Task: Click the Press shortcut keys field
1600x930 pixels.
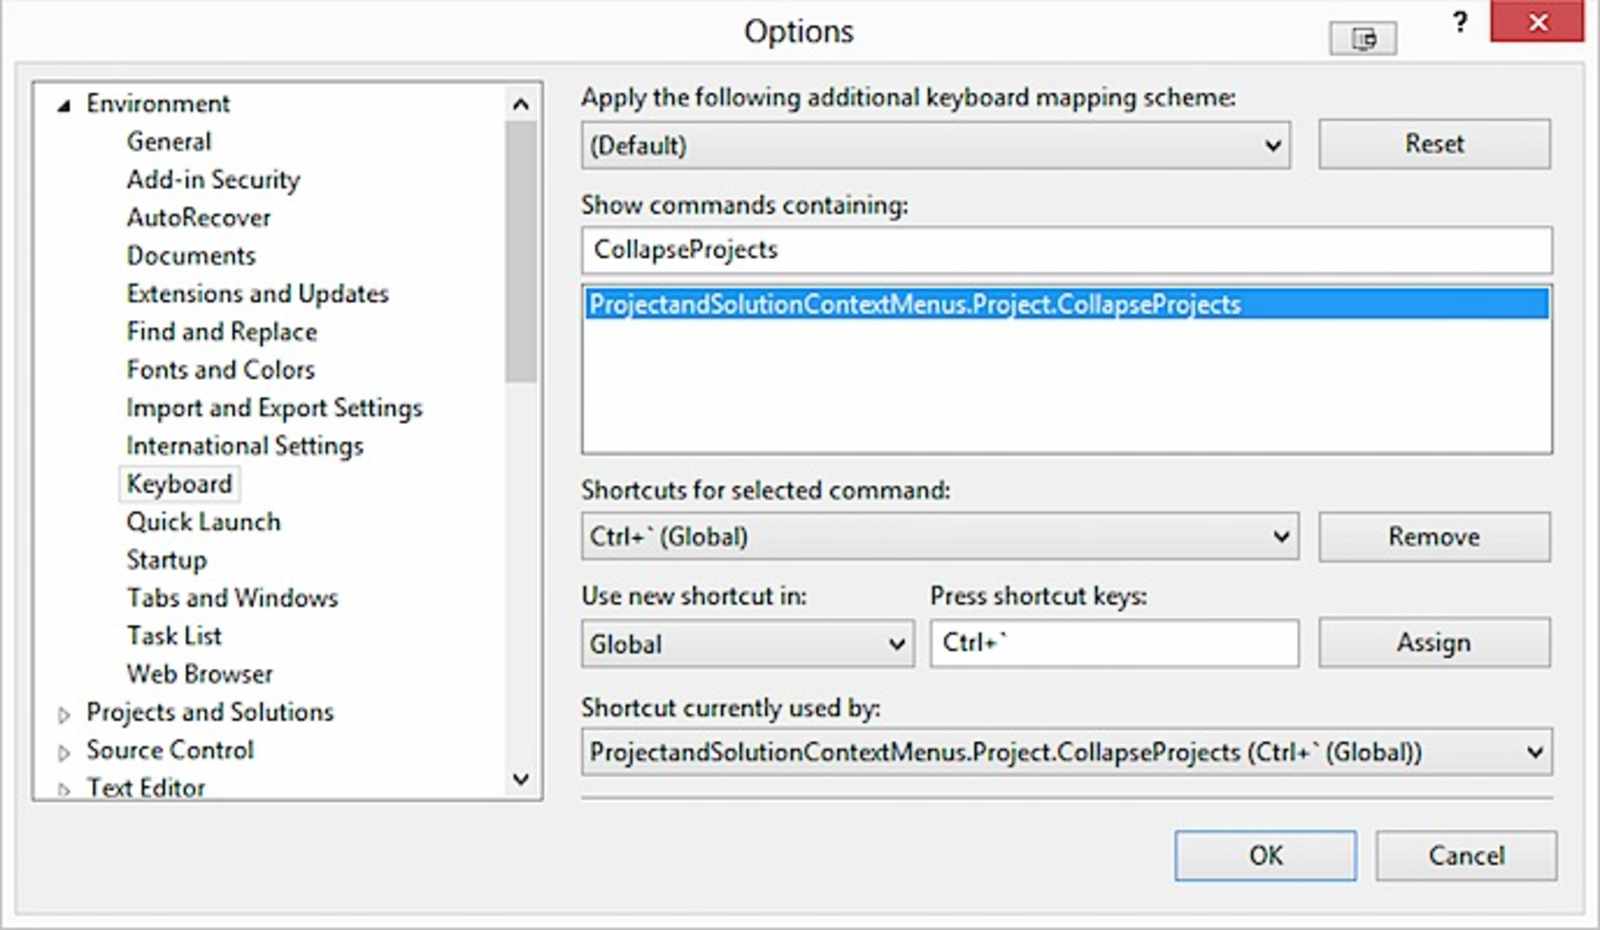Action: (x=1114, y=643)
